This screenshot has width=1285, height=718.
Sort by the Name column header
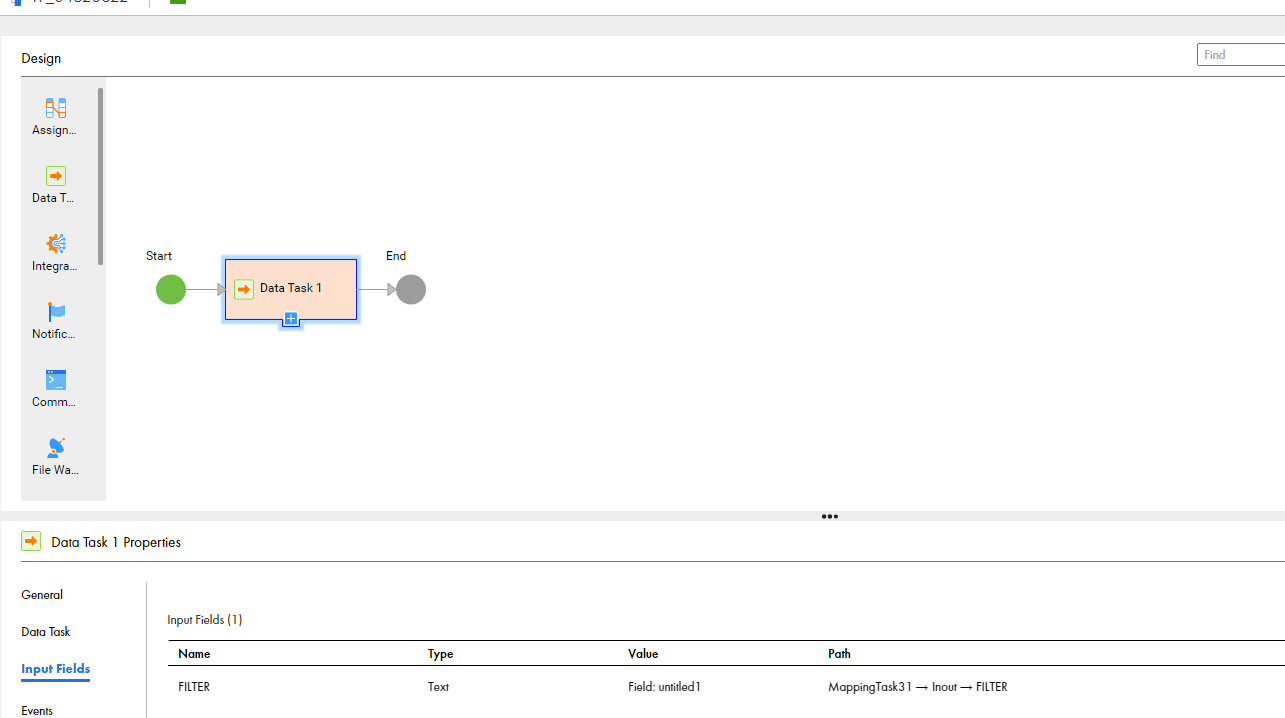click(x=194, y=654)
